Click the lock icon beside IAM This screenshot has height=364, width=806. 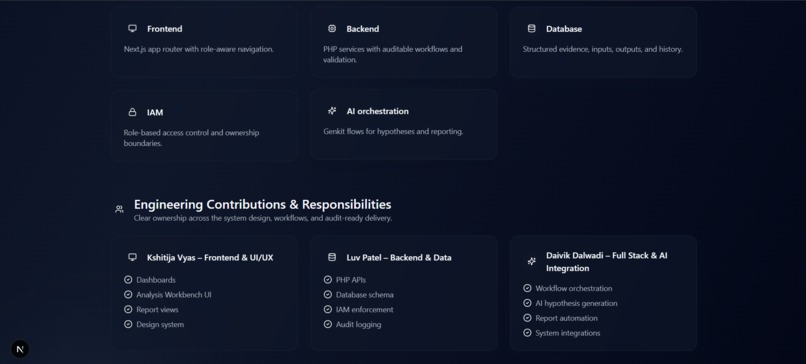(x=133, y=112)
